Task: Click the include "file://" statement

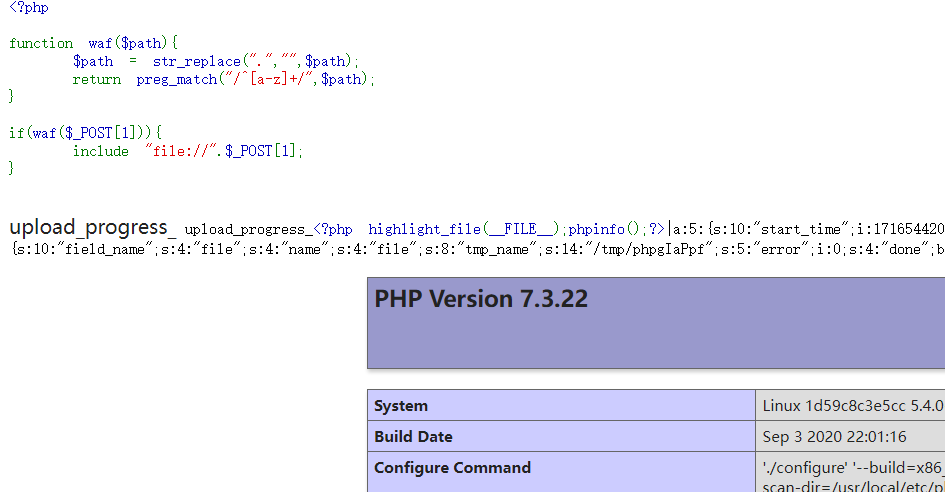Action: coord(187,151)
